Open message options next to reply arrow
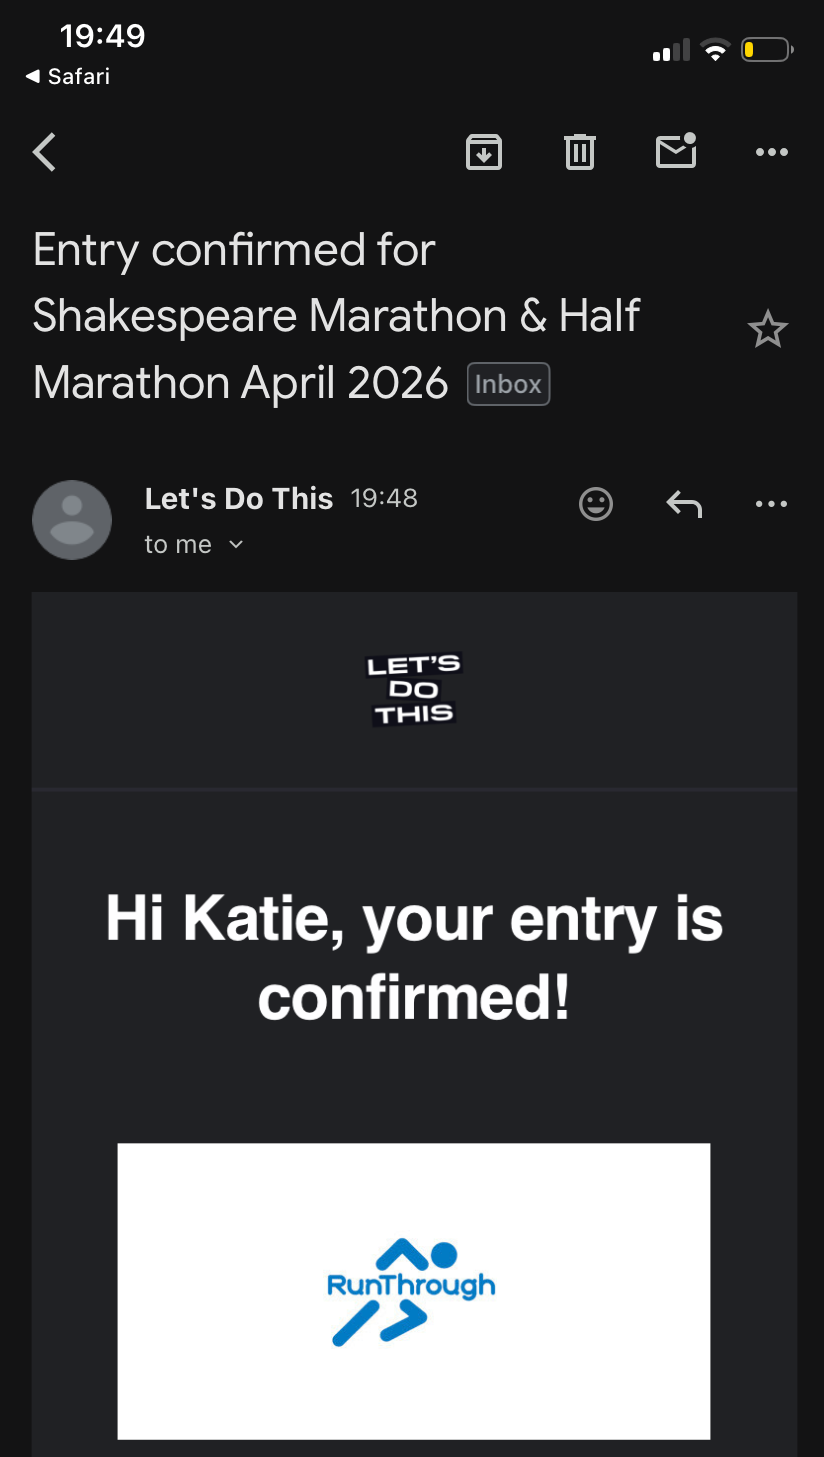824x1457 pixels. [x=771, y=504]
